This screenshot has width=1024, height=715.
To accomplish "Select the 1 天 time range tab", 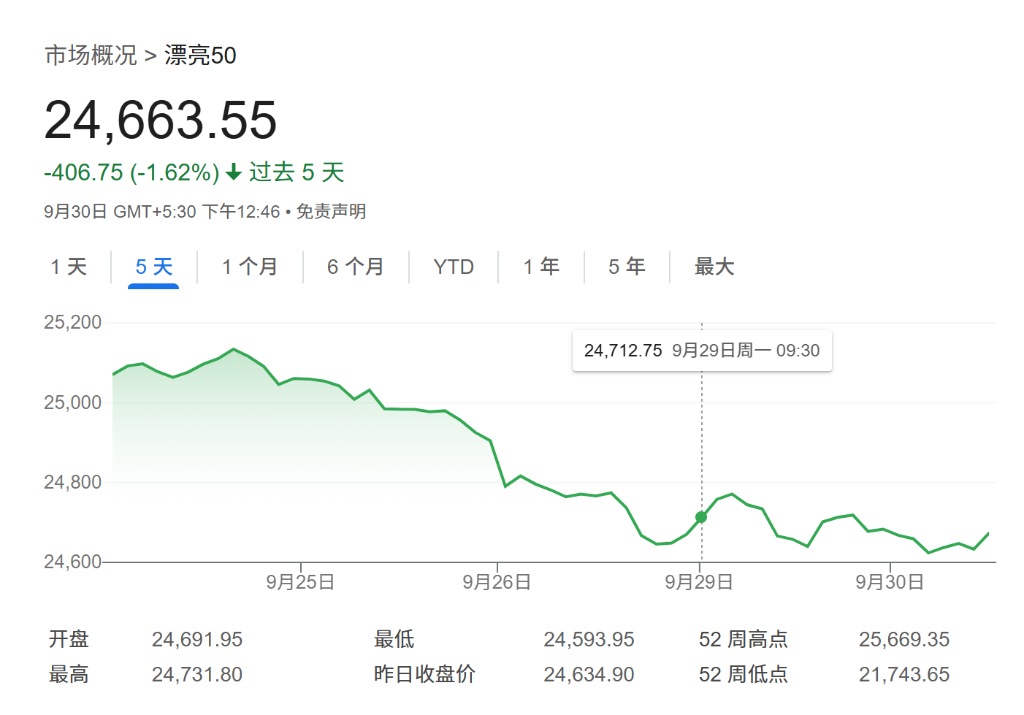I will [x=69, y=267].
